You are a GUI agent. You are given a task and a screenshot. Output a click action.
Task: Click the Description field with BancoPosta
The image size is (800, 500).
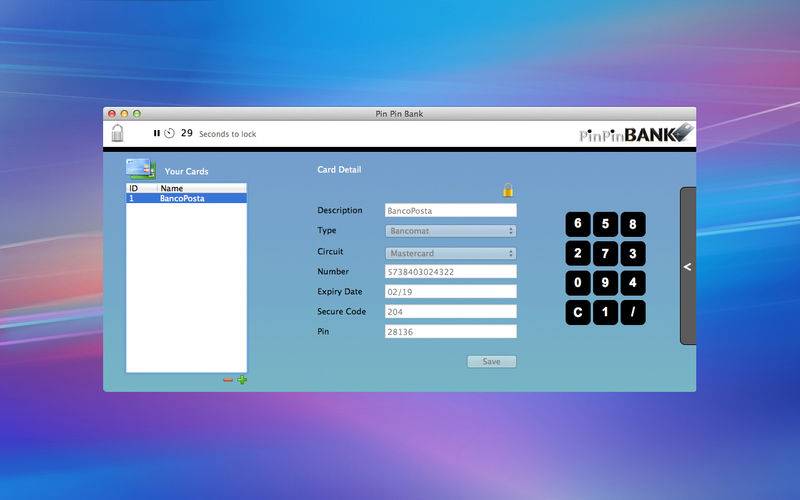(x=451, y=211)
